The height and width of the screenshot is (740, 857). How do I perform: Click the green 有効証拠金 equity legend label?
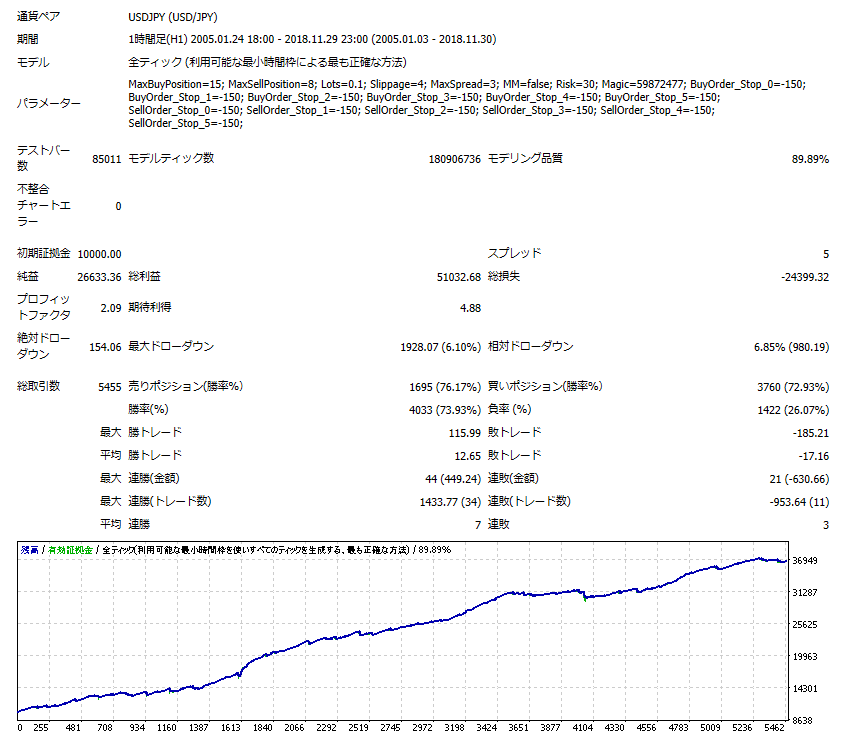pyautogui.click(x=70, y=550)
